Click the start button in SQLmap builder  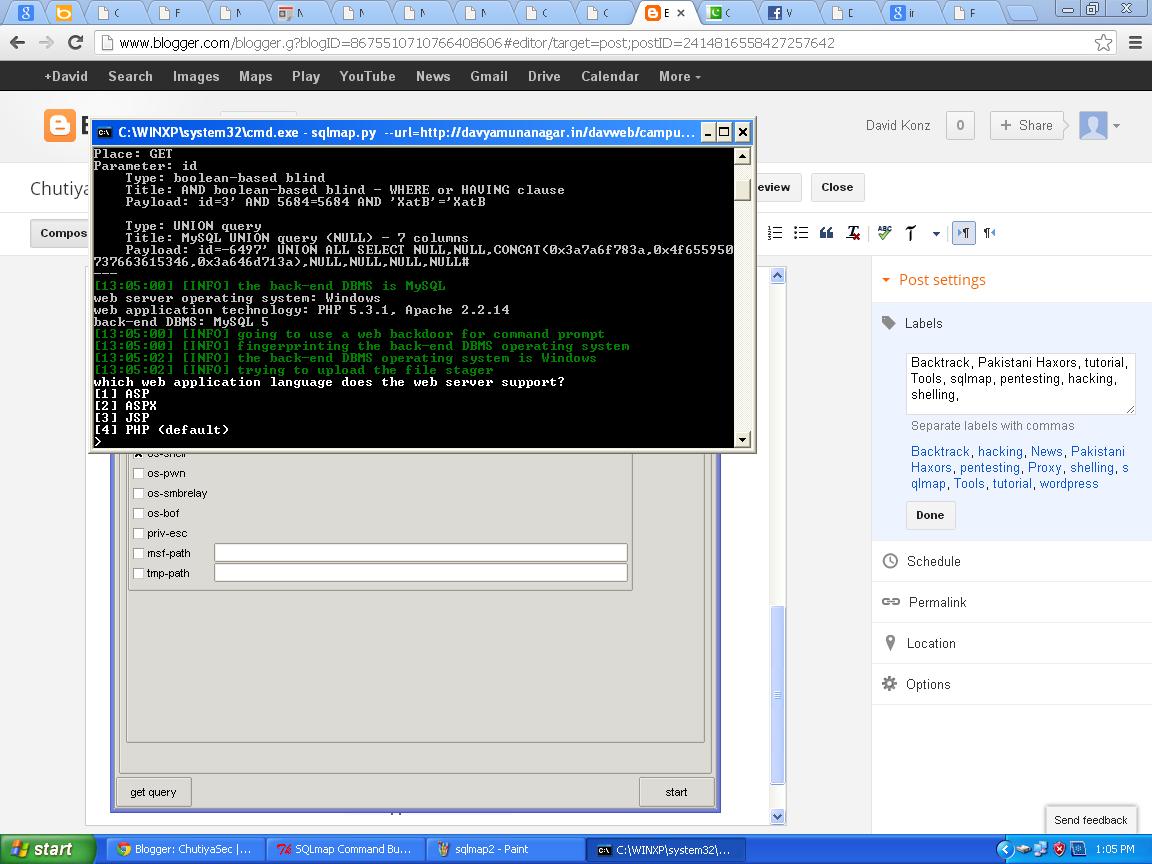pyautogui.click(x=676, y=792)
